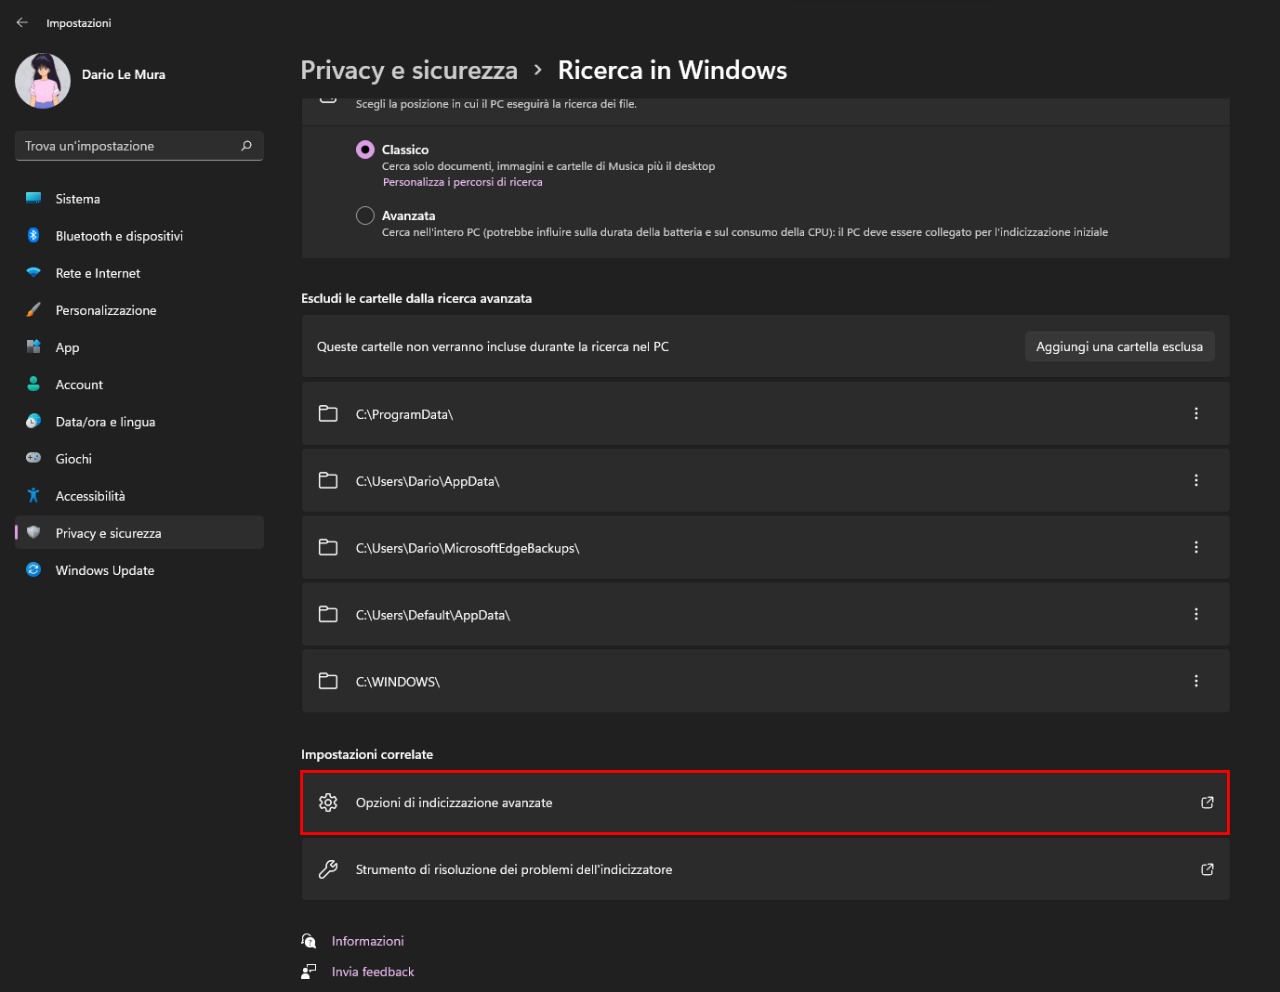Open Dario Le Mura profile avatar
The image size is (1280, 992).
tap(42, 81)
